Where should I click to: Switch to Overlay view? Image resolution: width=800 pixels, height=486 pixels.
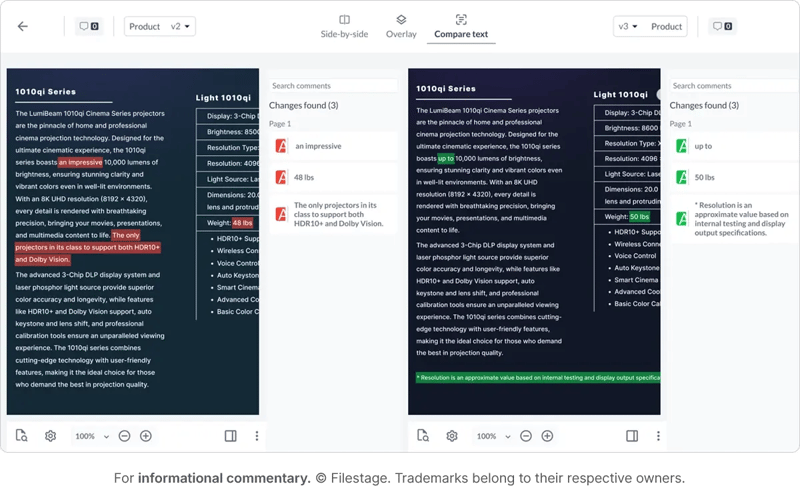point(401,27)
